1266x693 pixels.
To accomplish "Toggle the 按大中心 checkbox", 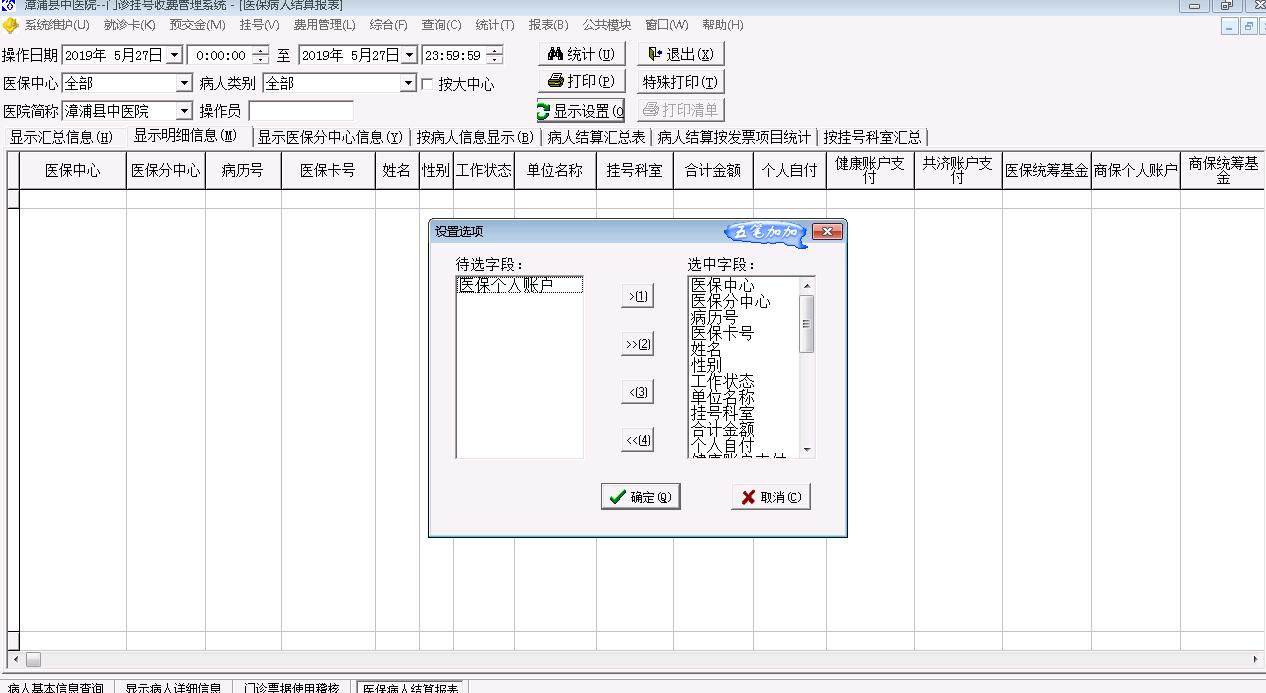I will (427, 84).
